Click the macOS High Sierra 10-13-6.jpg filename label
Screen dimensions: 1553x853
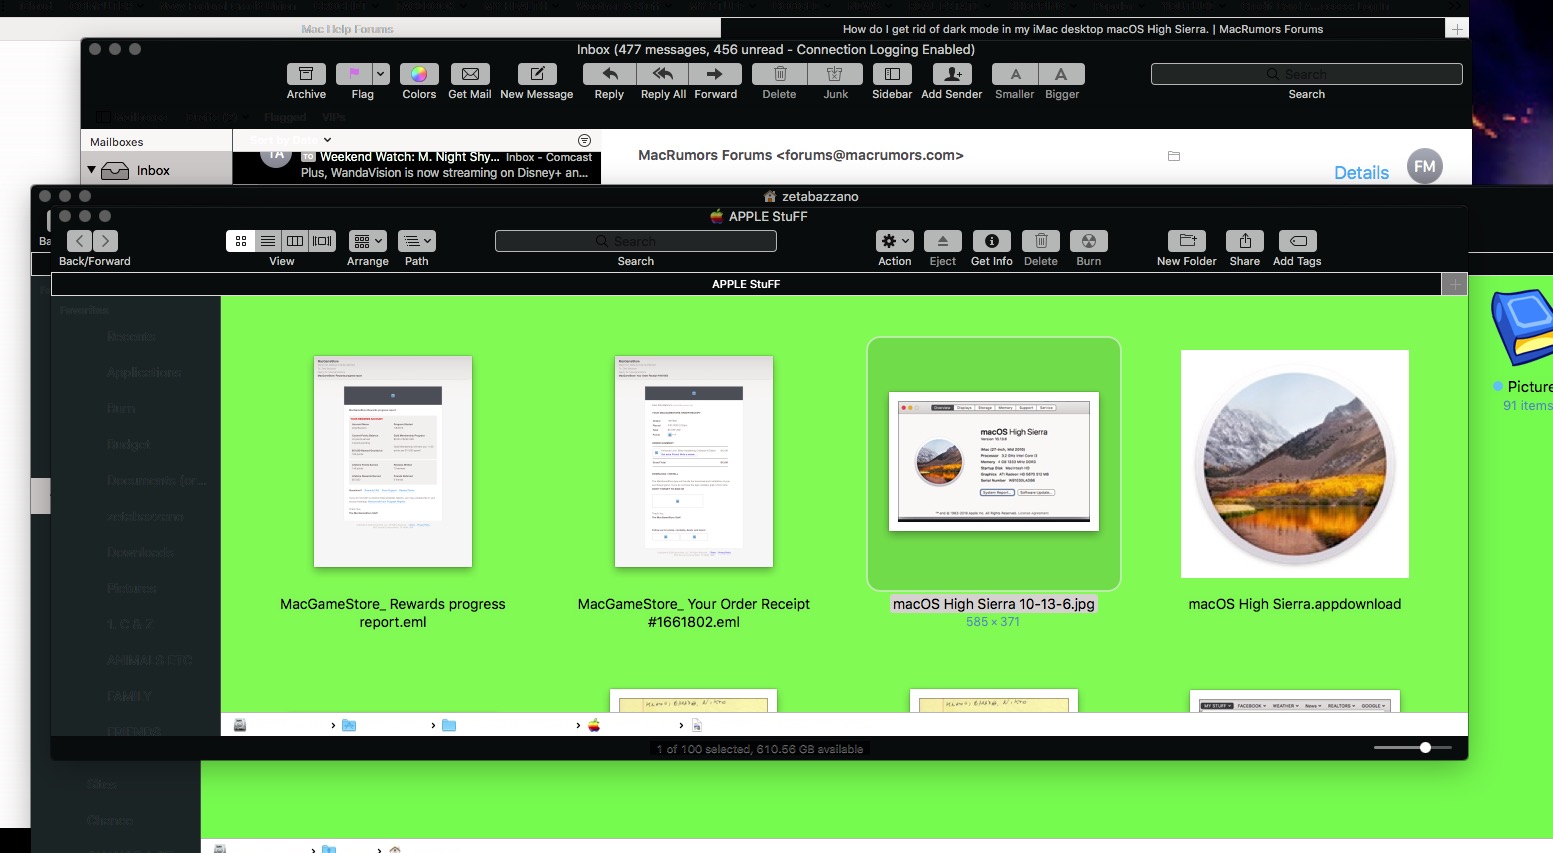click(x=994, y=604)
